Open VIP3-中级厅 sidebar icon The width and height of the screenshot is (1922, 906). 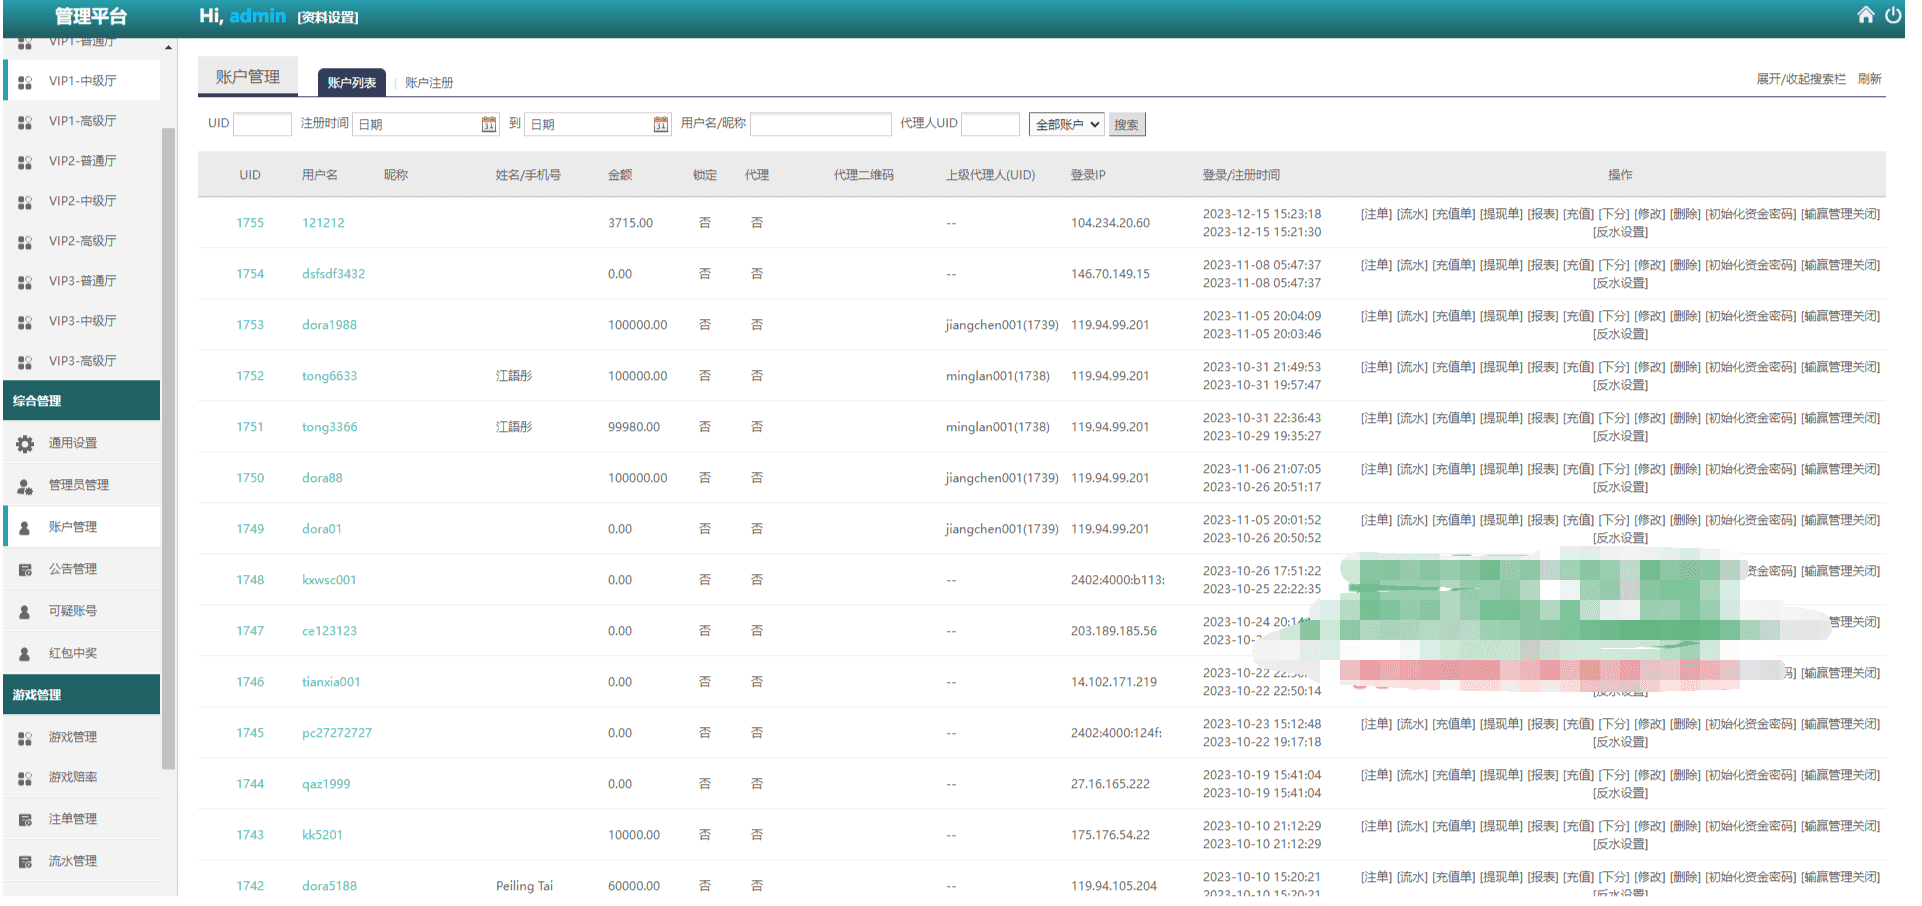(25, 321)
